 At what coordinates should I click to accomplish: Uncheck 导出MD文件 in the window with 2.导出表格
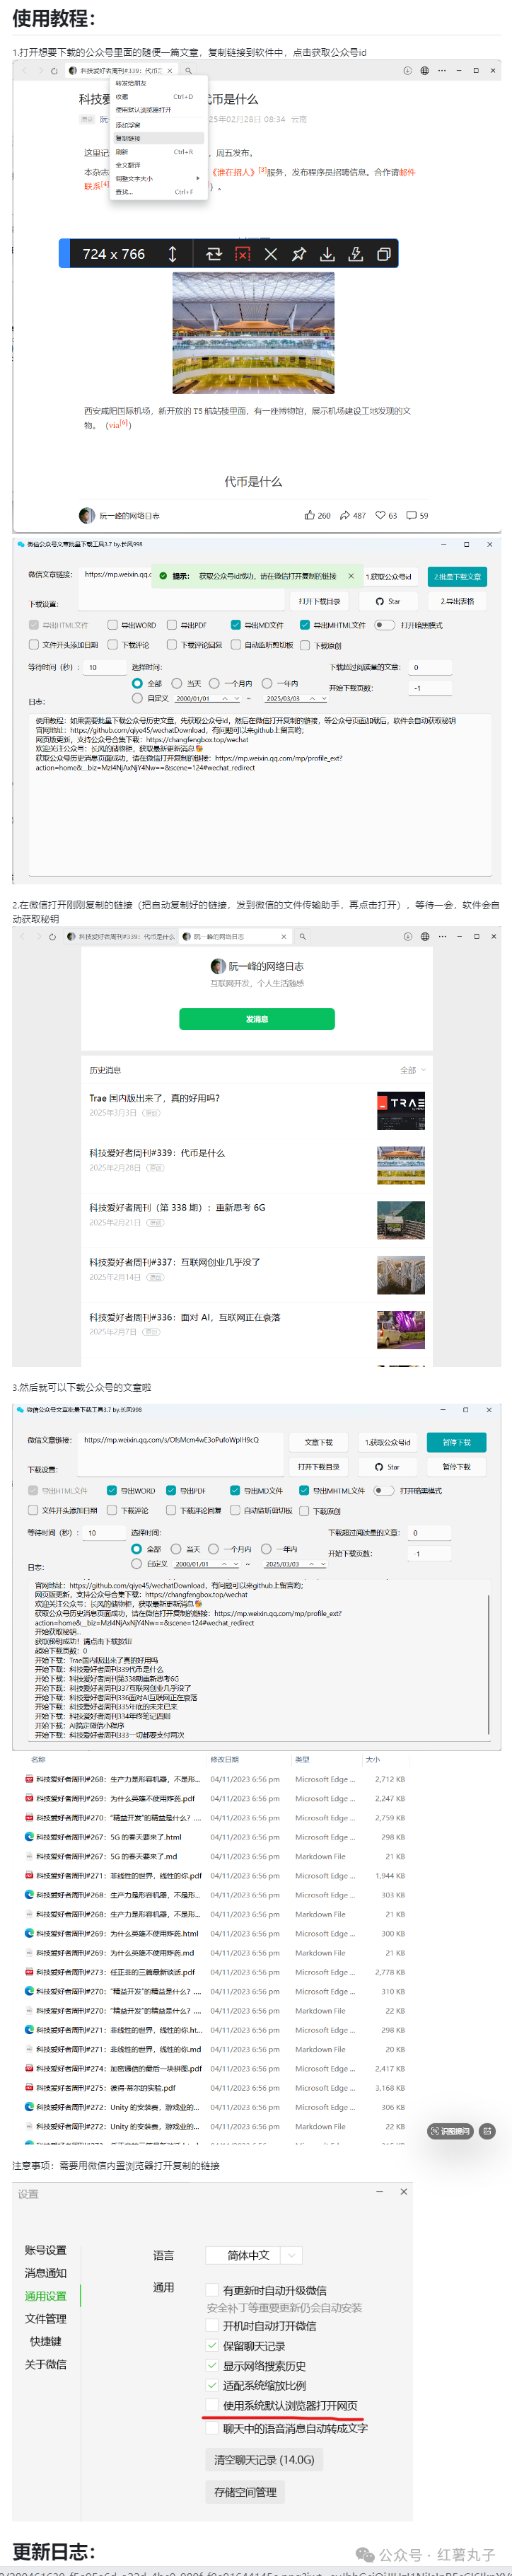click(236, 625)
